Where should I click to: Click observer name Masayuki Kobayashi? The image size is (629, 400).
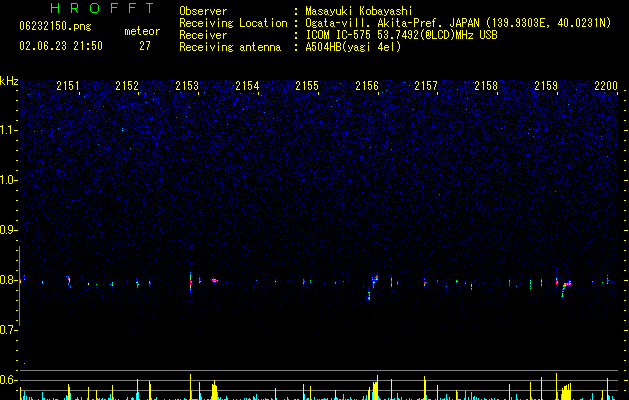click(x=359, y=11)
